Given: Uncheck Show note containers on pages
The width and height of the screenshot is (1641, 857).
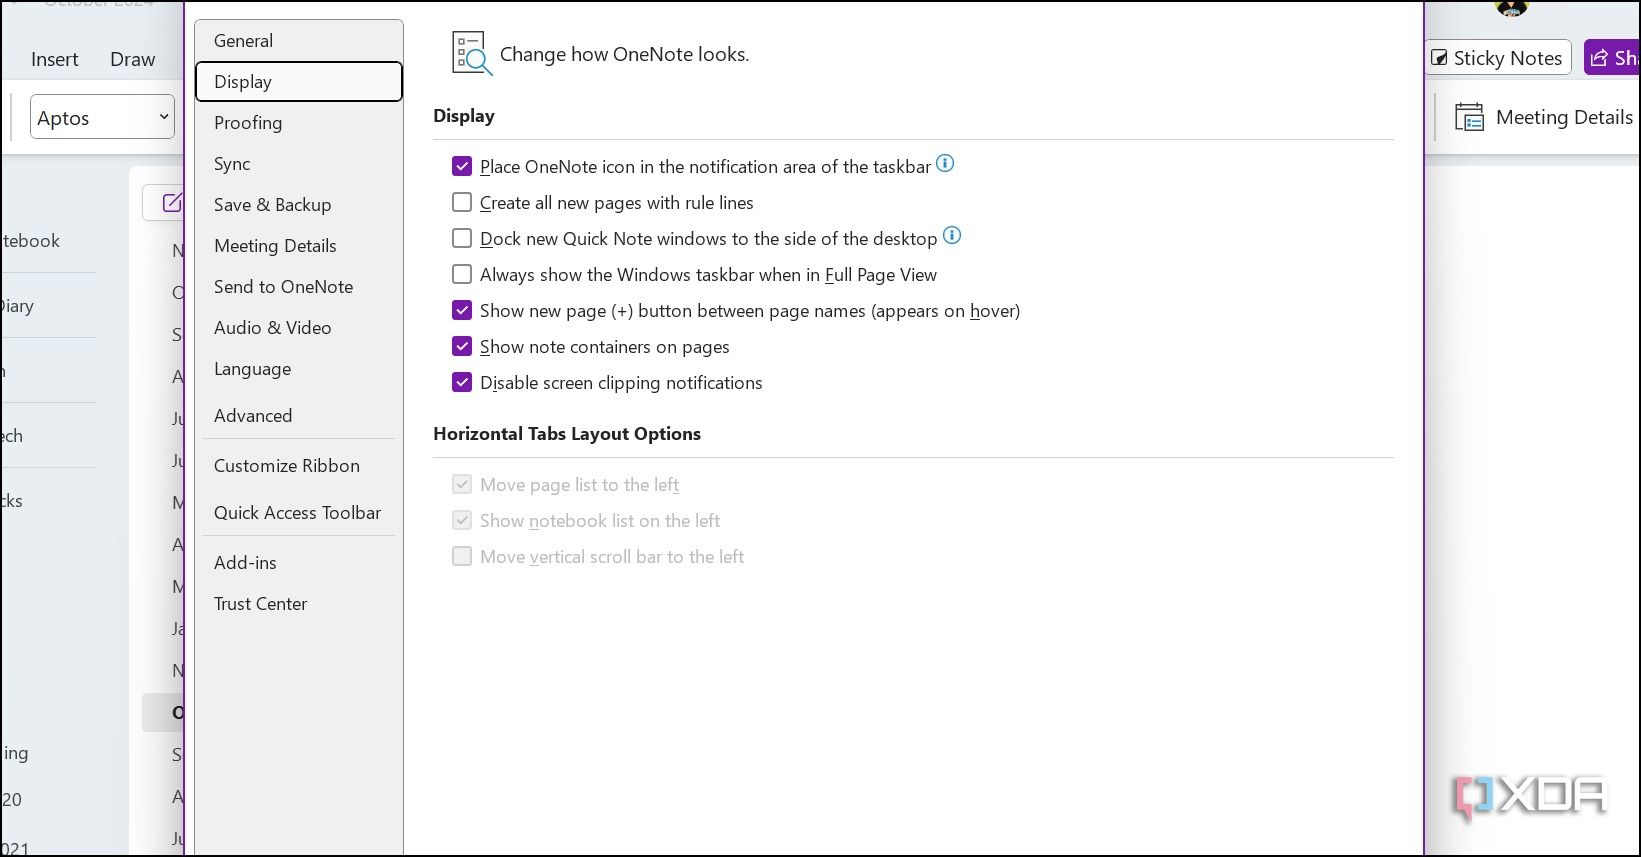Looking at the screenshot, I should (462, 347).
